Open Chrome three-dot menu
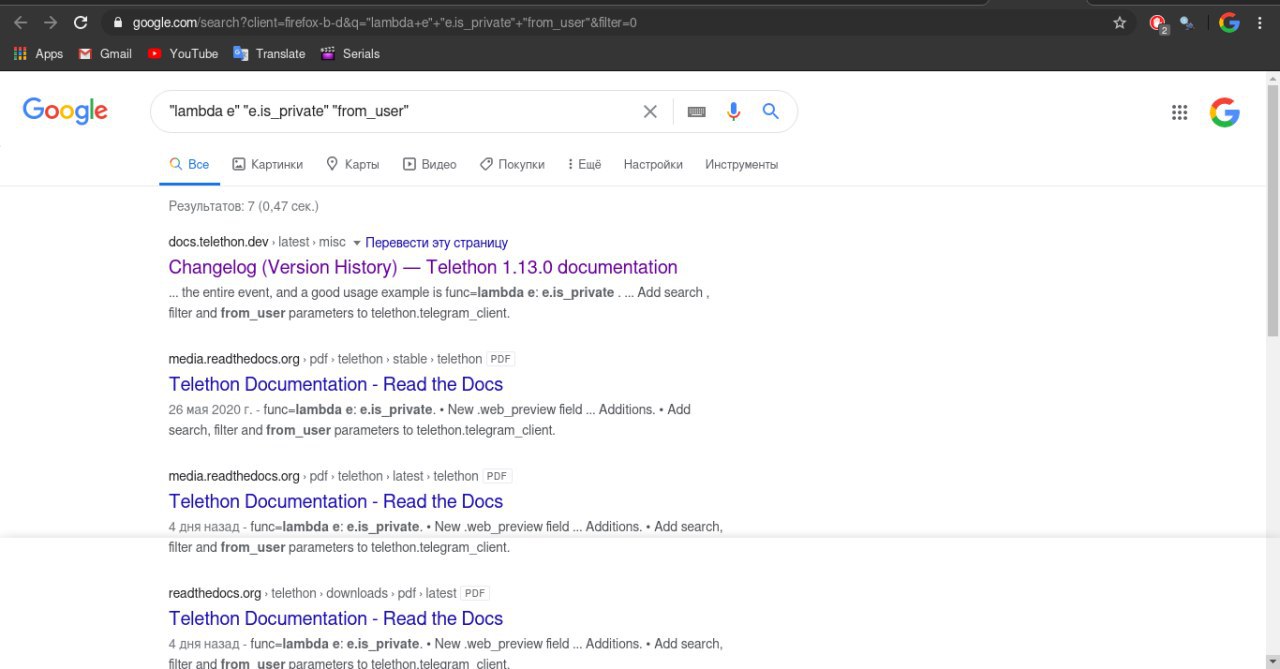This screenshot has width=1280, height=669. [1260, 22]
